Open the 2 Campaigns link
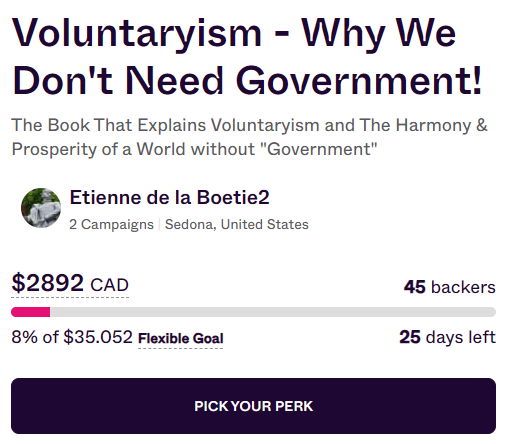 pos(111,224)
